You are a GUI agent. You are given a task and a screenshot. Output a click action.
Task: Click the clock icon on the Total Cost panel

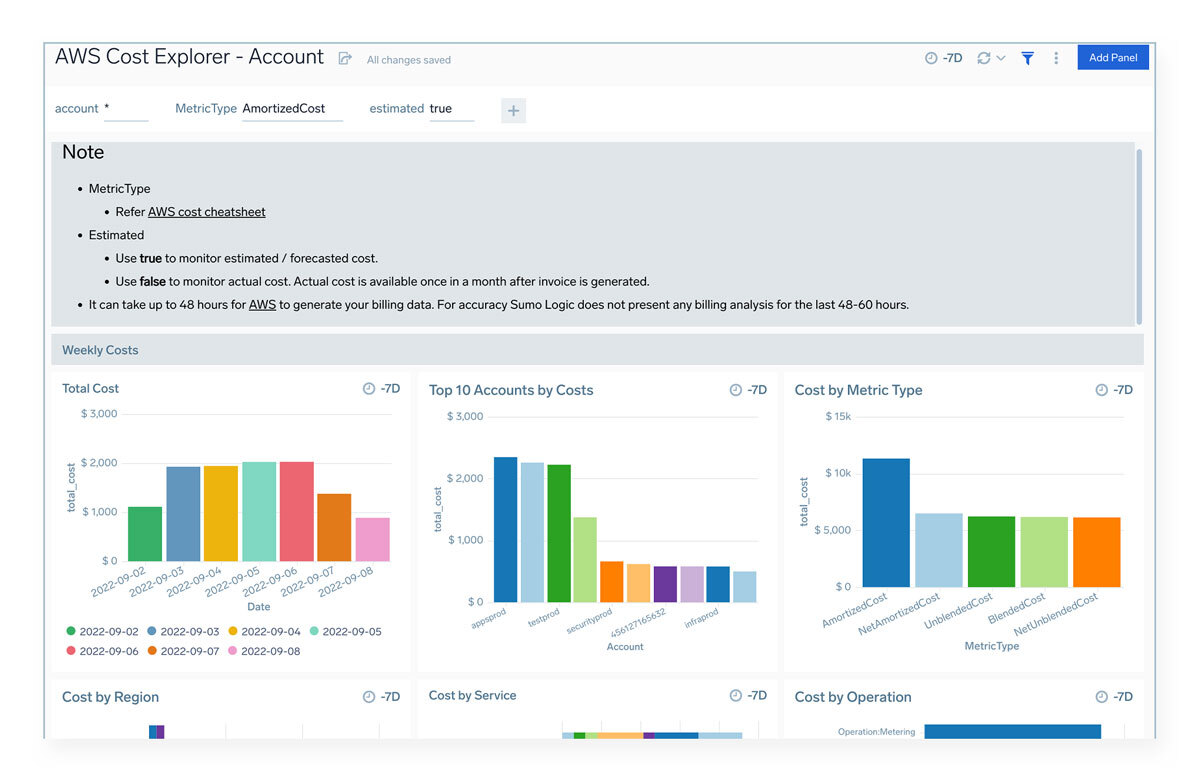[369, 389]
